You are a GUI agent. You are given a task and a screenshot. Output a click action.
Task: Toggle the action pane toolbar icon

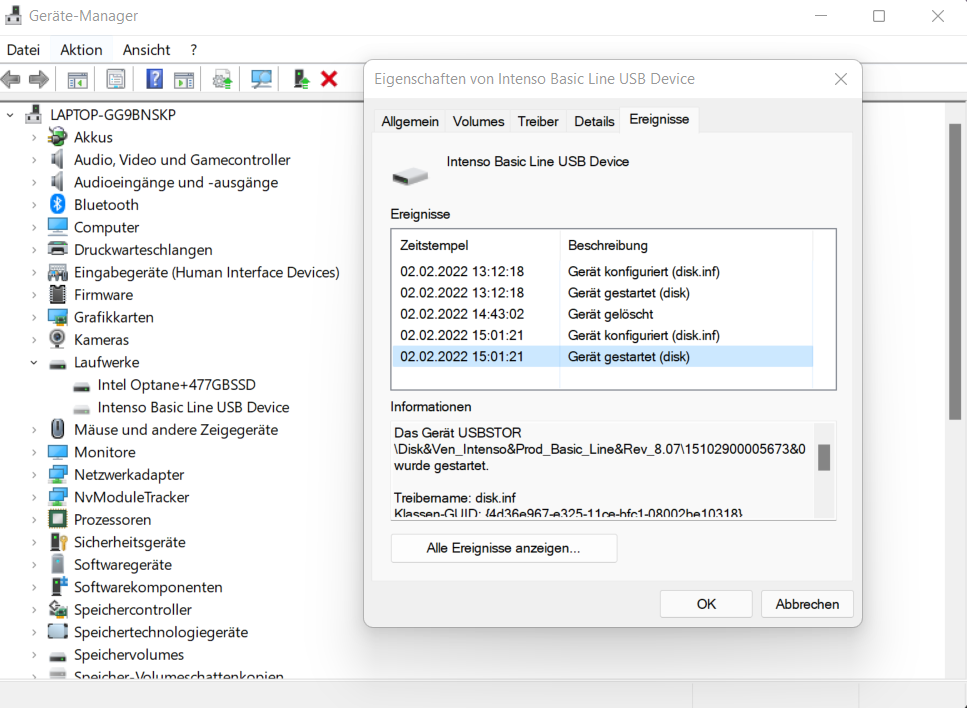(184, 79)
